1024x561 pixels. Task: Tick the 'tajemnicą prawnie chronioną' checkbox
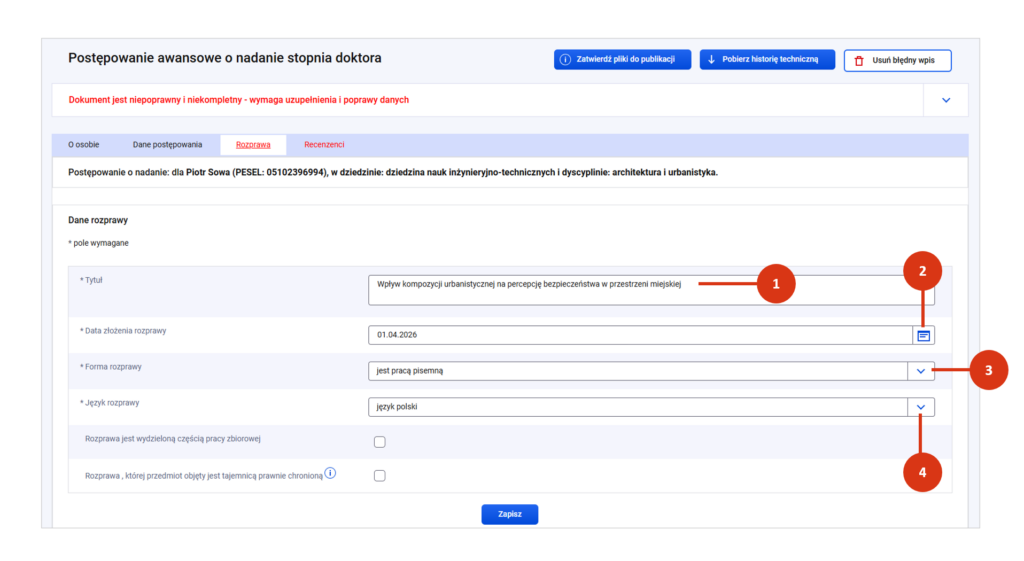pyautogui.click(x=379, y=476)
